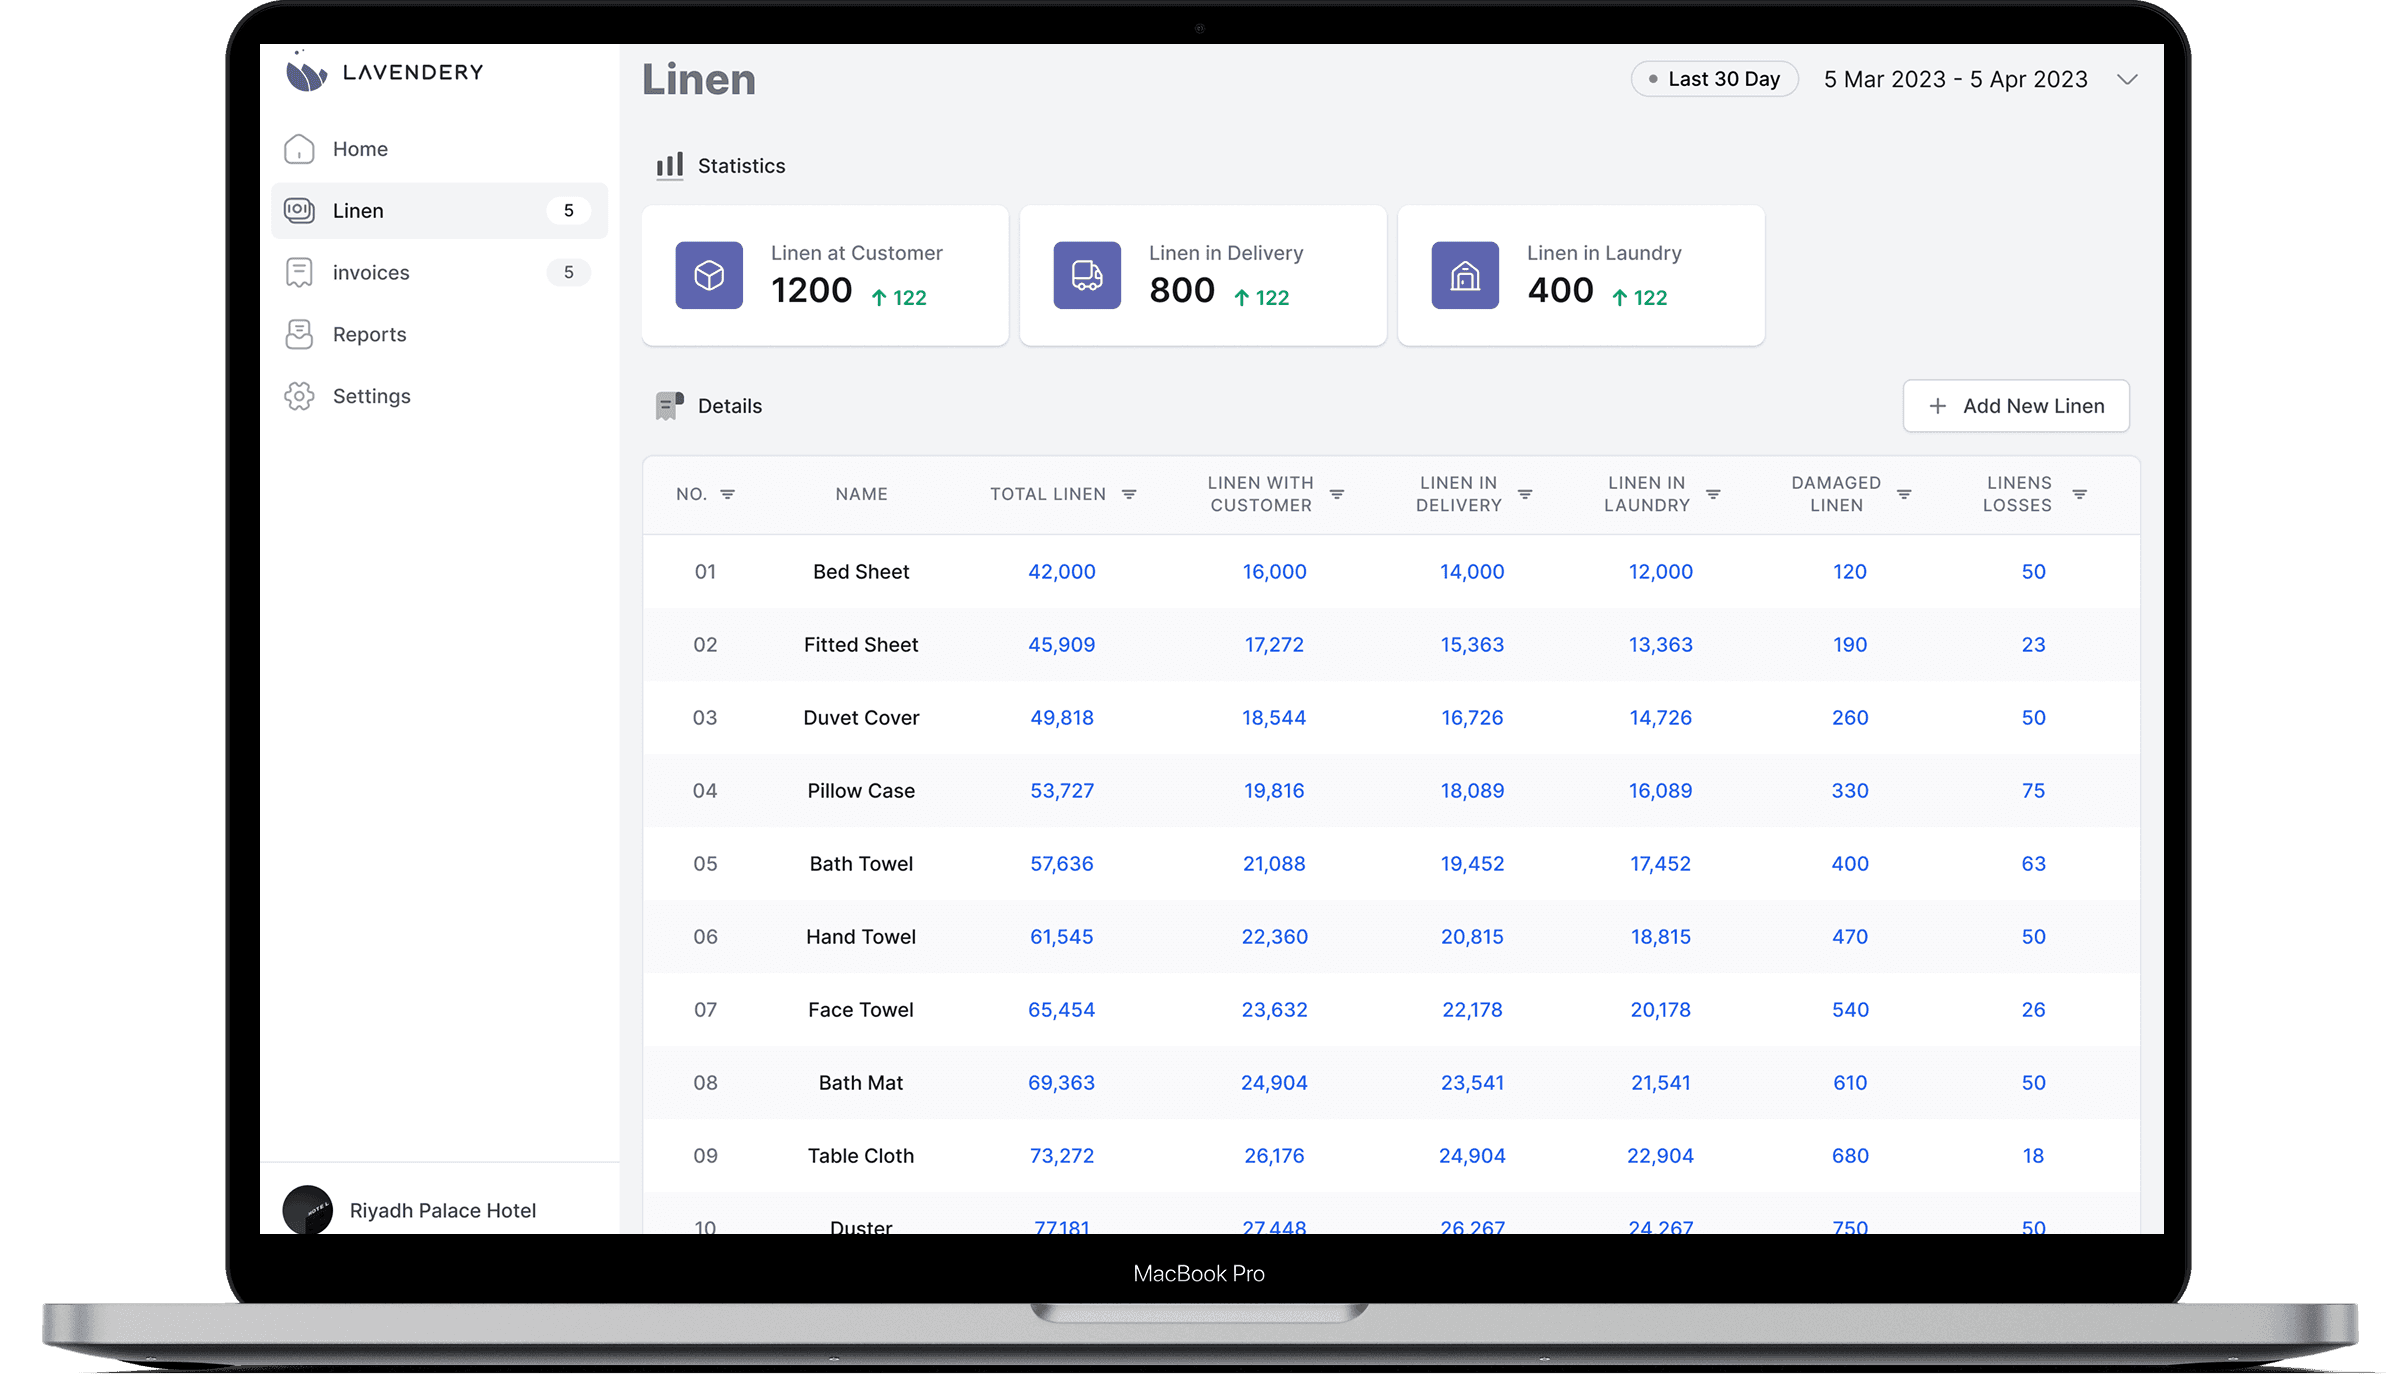Go to the invoices section

click(x=371, y=272)
